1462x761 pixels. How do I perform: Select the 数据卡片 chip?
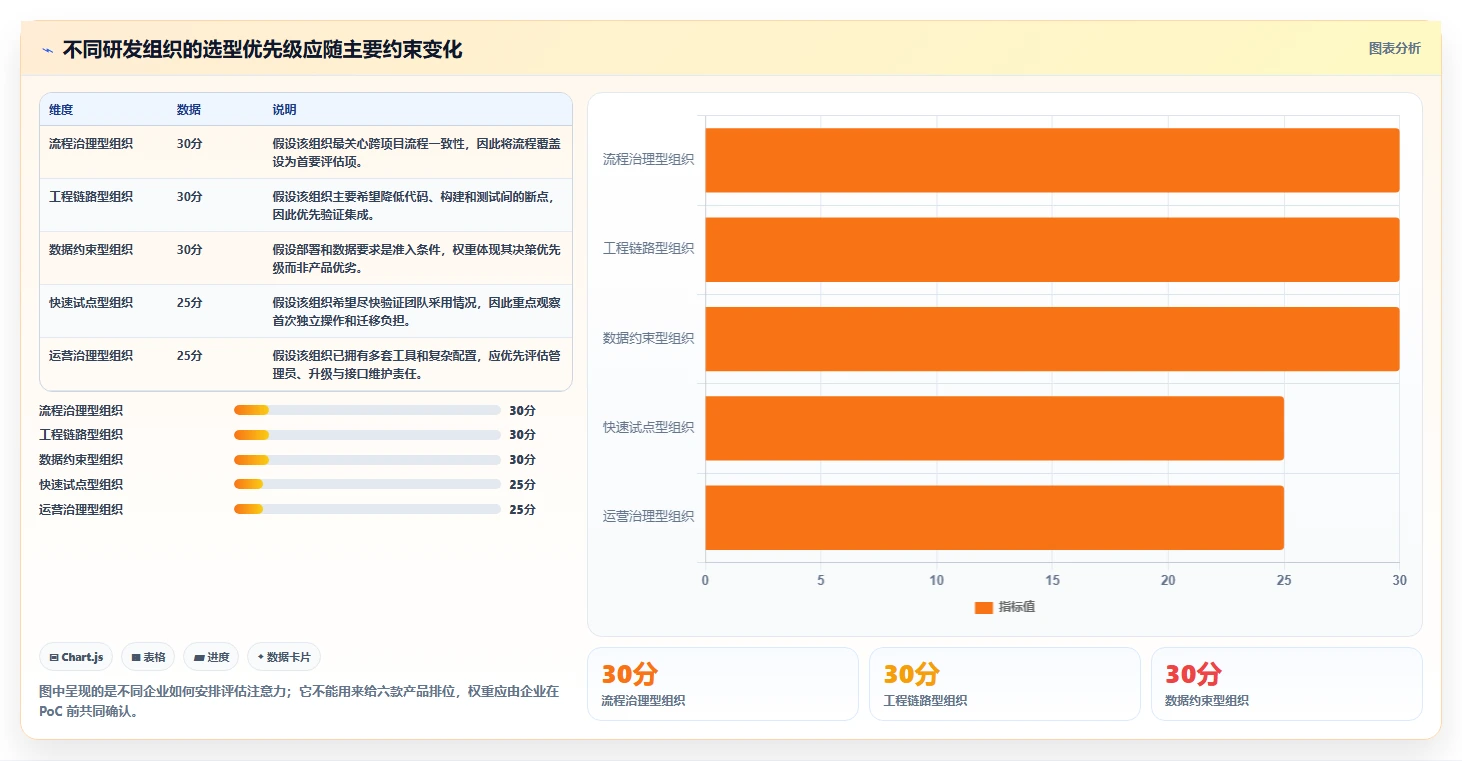(284, 657)
